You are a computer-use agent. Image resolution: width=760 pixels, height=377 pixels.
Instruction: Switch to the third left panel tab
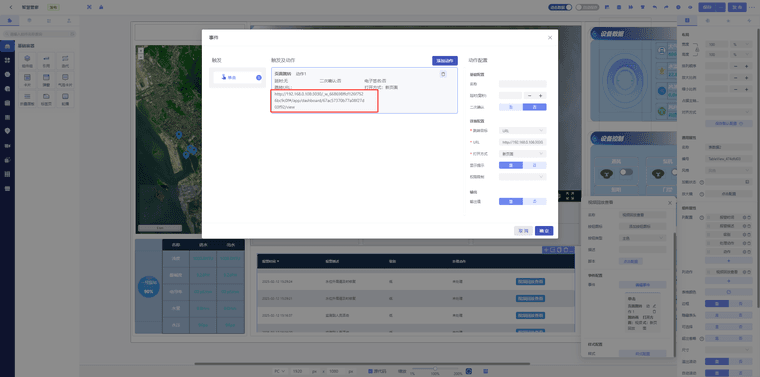49,20
